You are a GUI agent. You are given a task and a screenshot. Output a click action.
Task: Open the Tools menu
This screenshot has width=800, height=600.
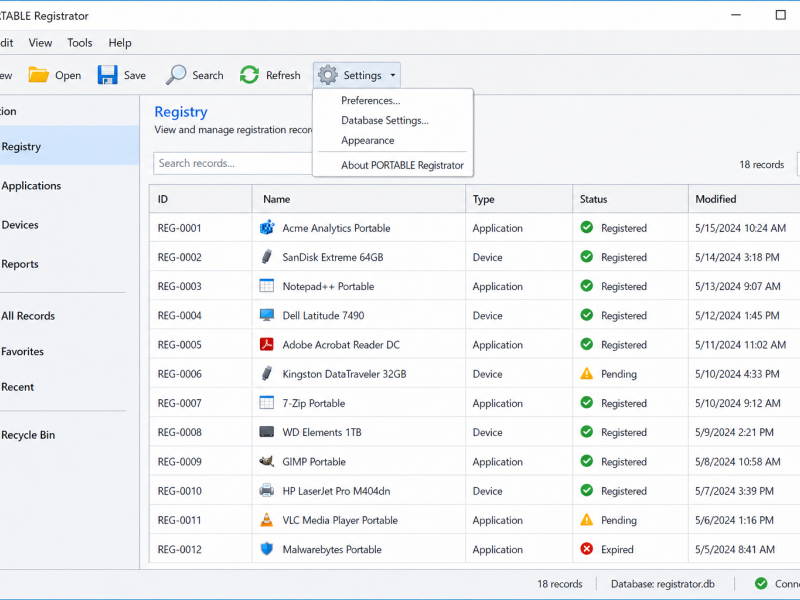(80, 43)
